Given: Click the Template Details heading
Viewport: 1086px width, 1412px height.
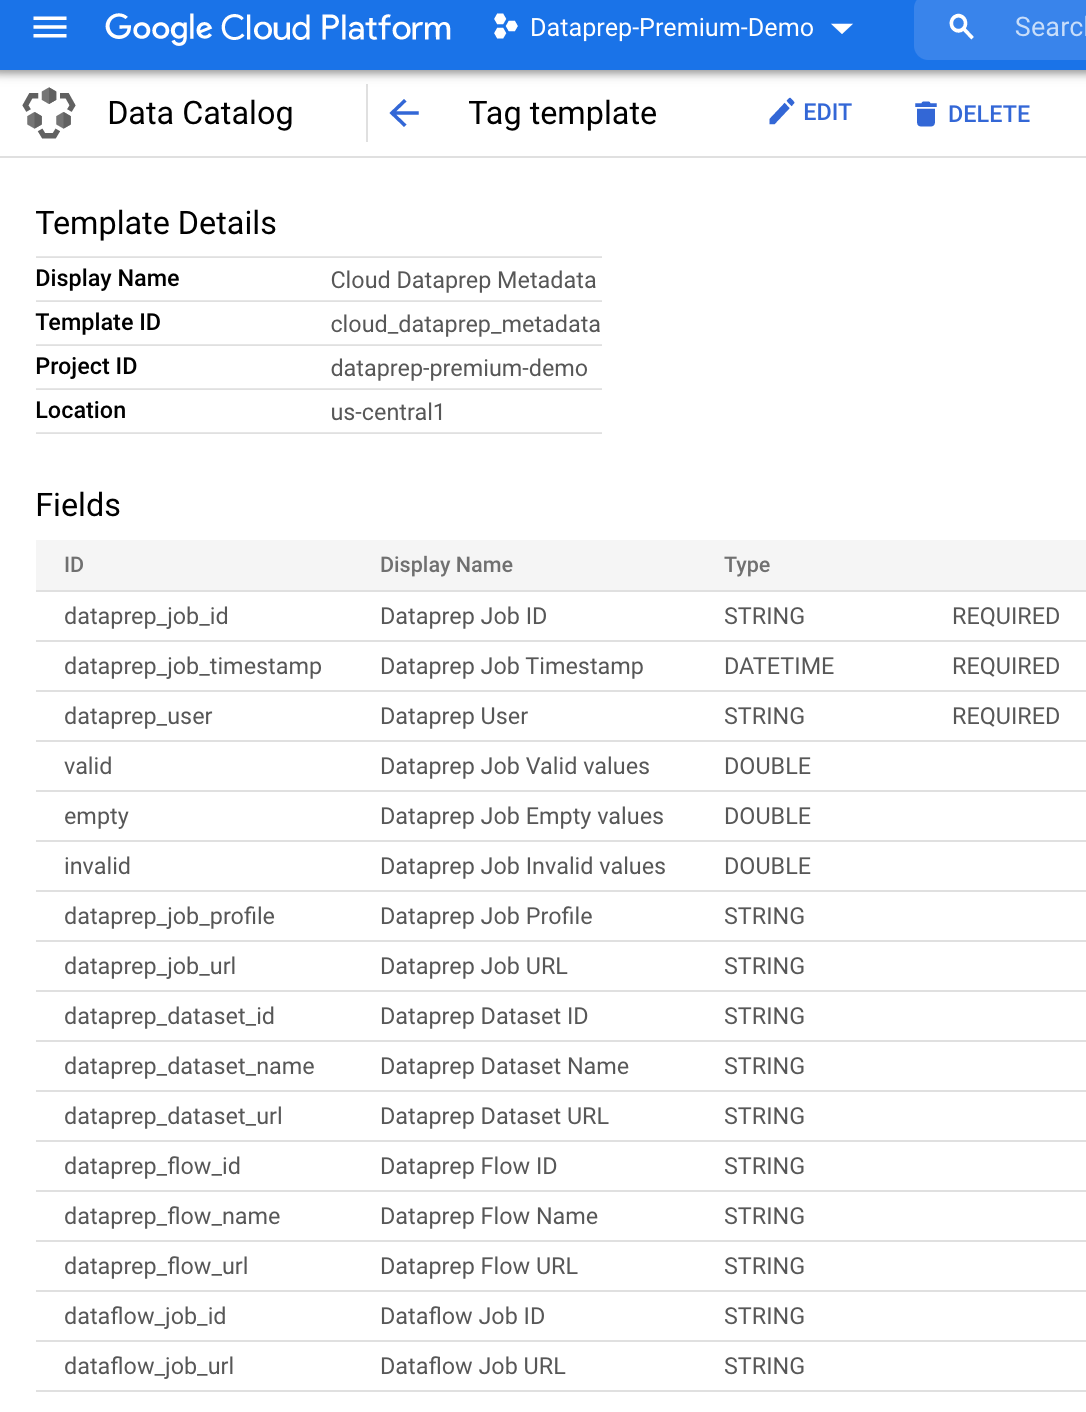Looking at the screenshot, I should [x=156, y=223].
